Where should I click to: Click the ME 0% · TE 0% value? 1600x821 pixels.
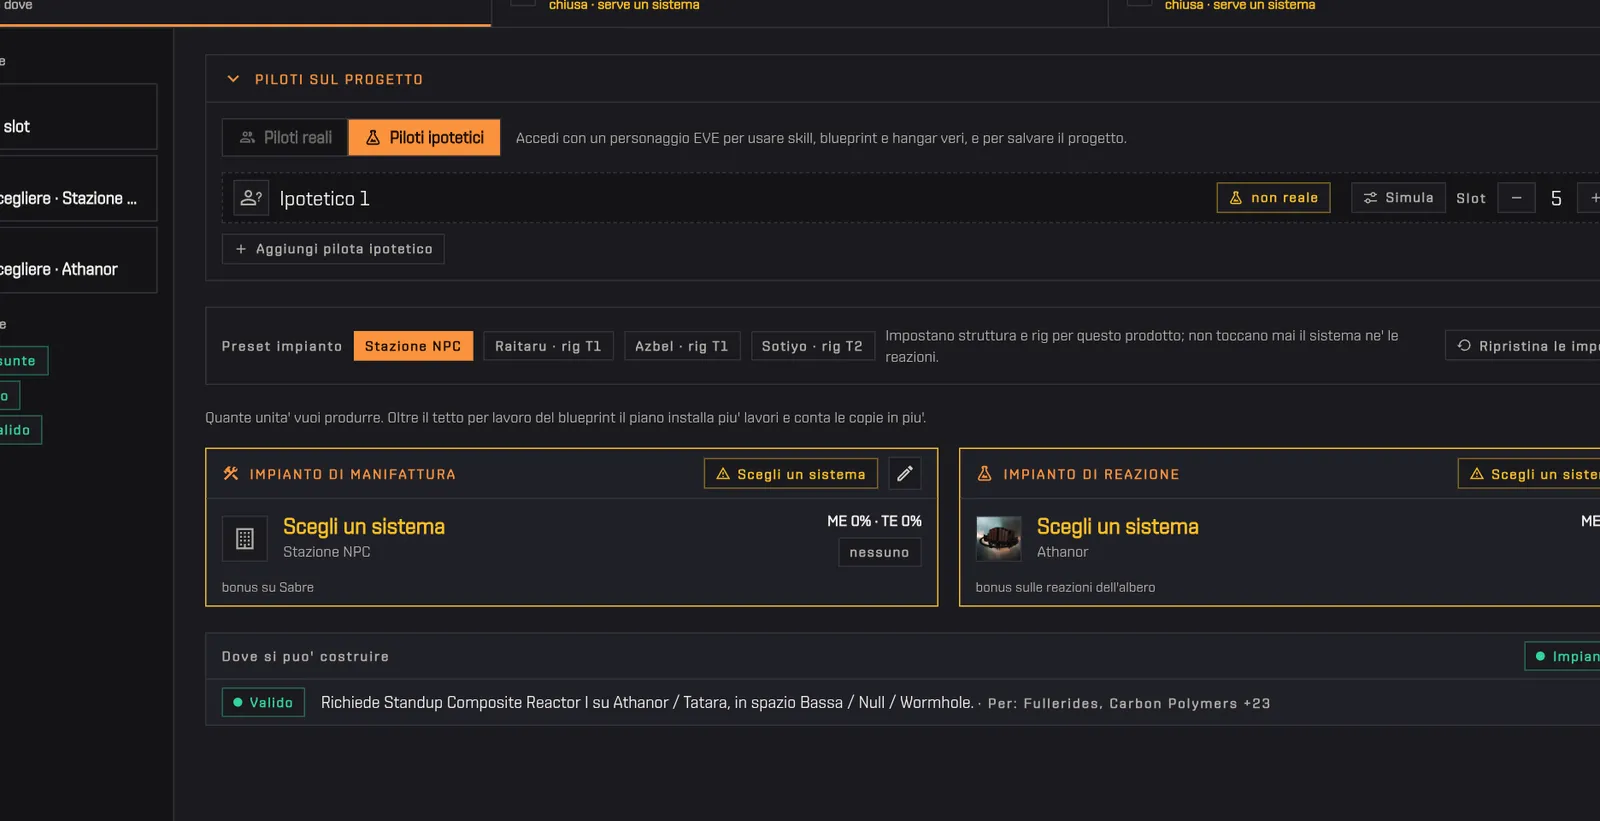pos(874,521)
